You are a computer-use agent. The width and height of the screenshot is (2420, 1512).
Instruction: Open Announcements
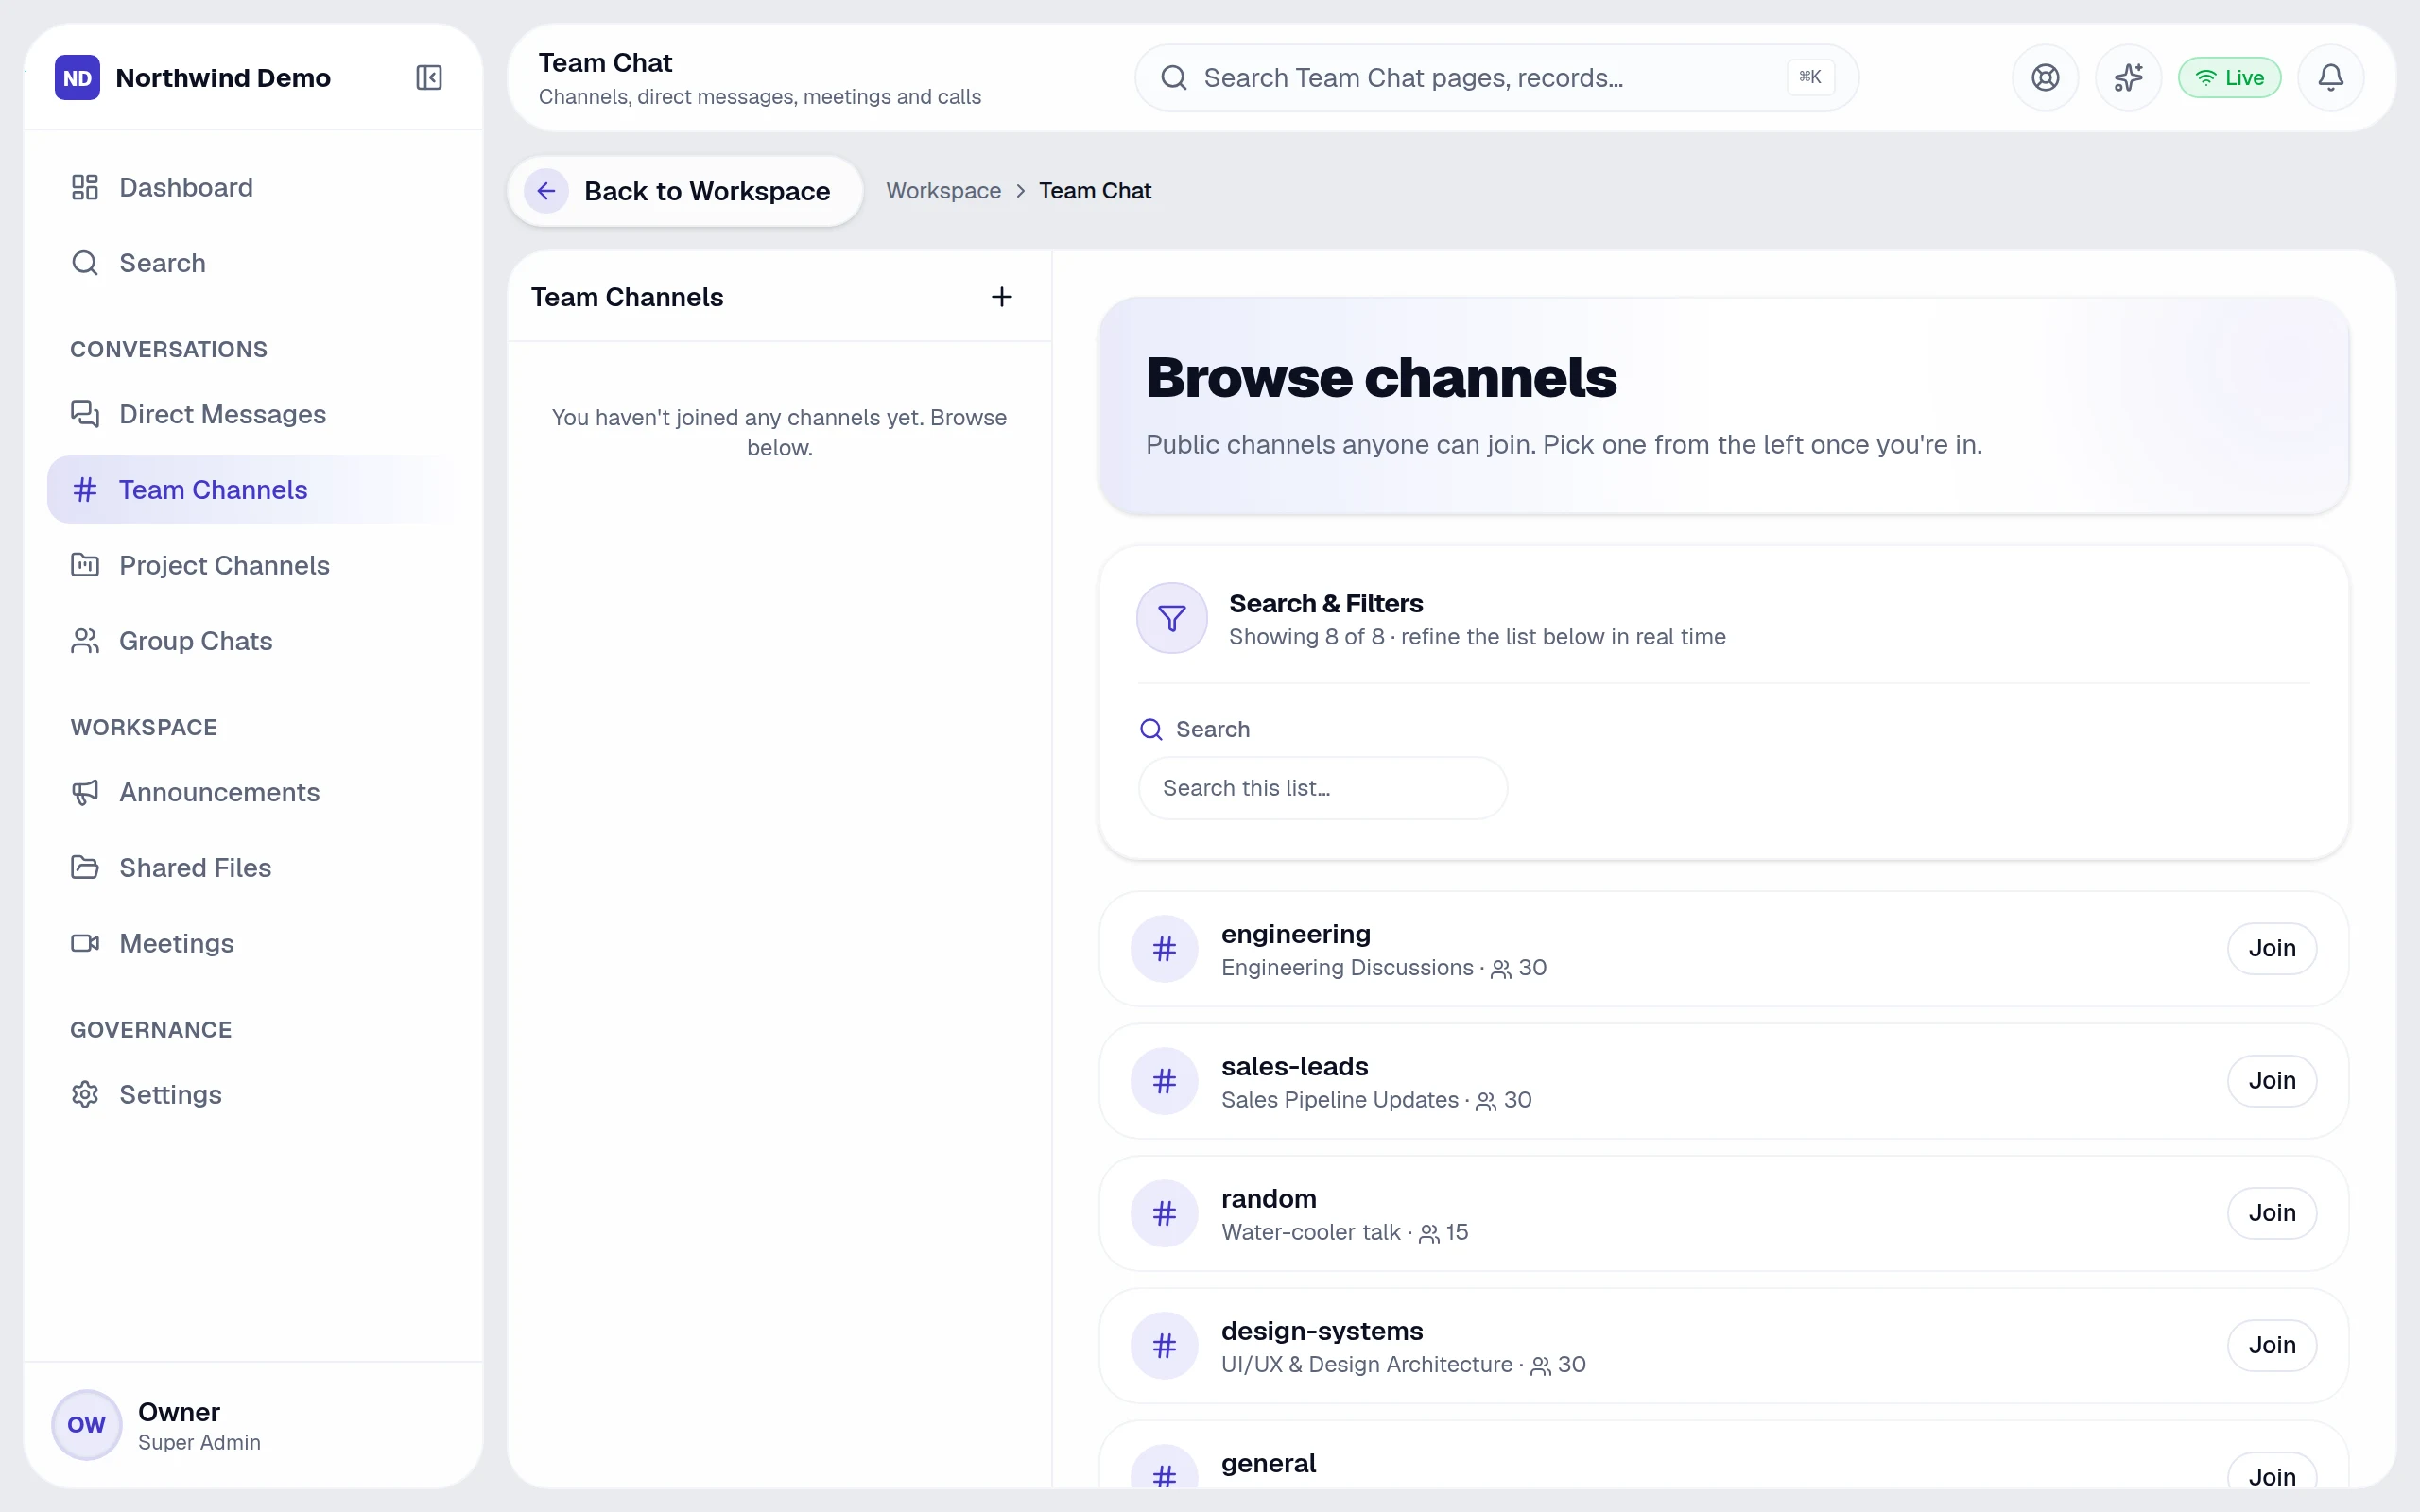click(x=252, y=792)
